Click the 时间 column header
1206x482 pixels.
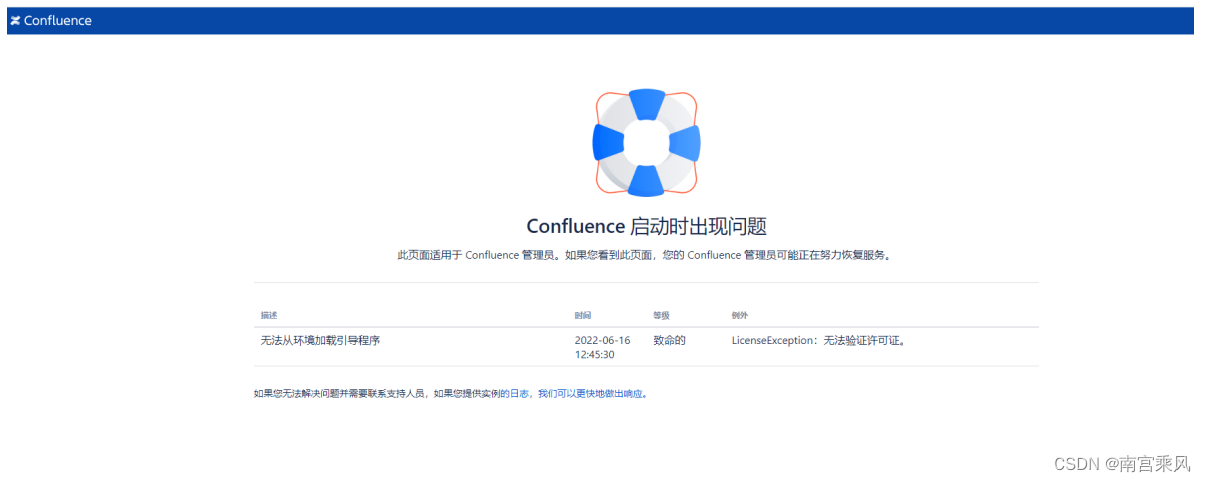pos(583,315)
